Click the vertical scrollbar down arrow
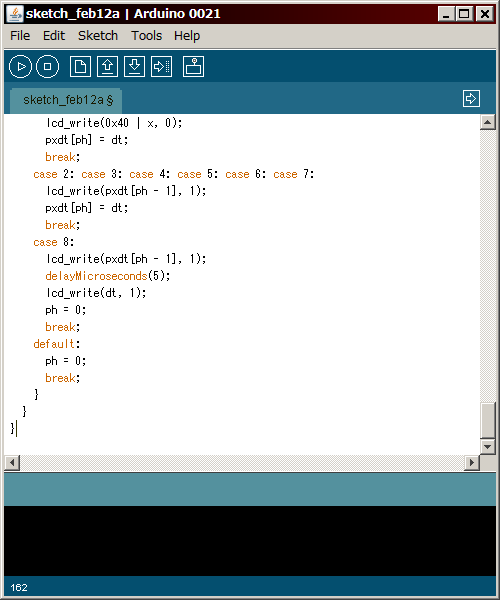Screen dimensions: 500x600 coord(488,447)
